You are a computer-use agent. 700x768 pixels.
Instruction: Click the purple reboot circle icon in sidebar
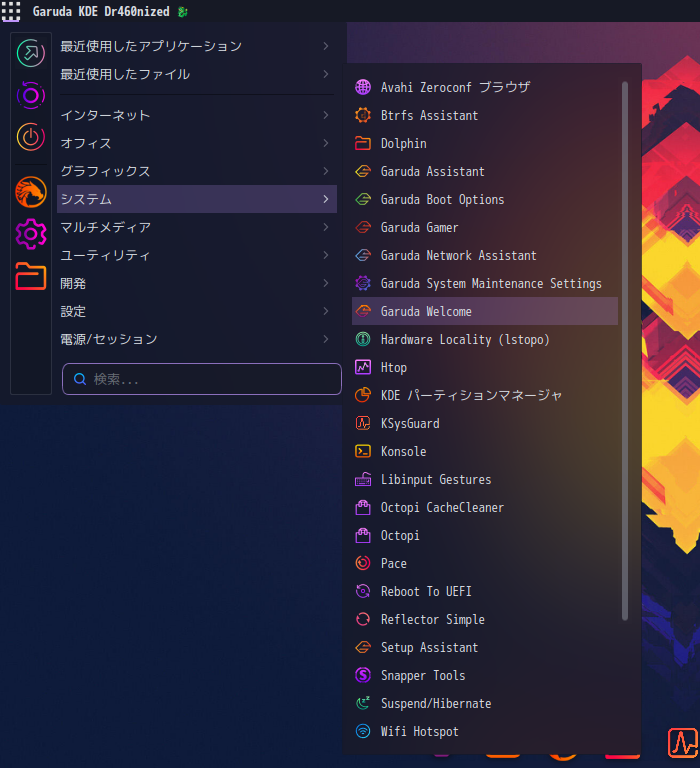tap(31, 95)
